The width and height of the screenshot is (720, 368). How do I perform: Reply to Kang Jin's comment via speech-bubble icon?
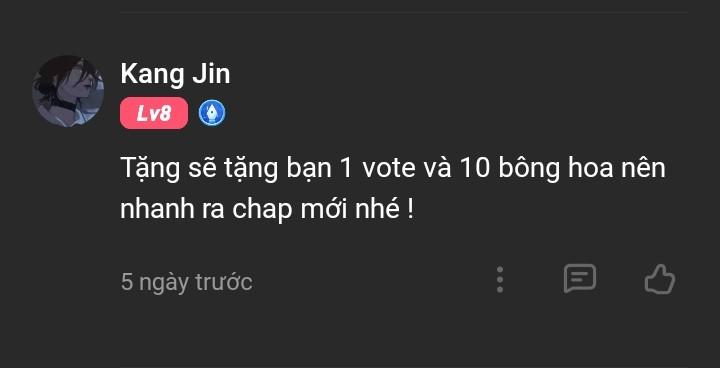coord(580,278)
